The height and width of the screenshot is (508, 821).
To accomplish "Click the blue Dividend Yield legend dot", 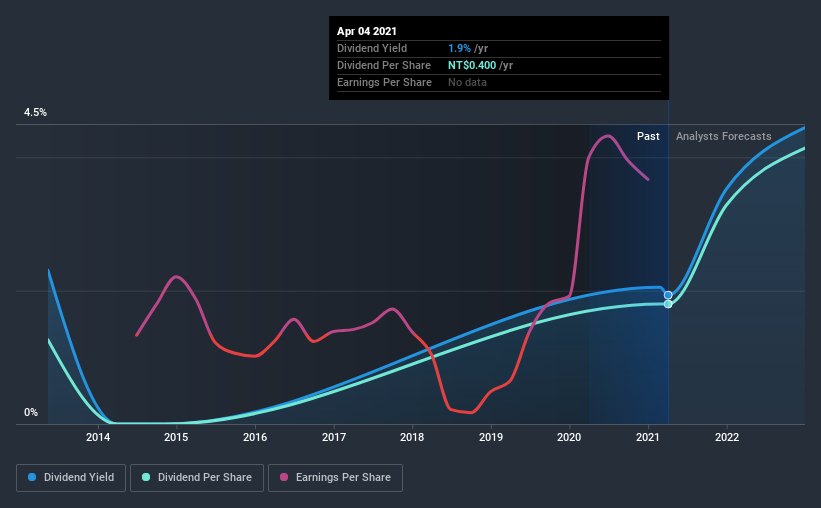I will pyautogui.click(x=32, y=477).
